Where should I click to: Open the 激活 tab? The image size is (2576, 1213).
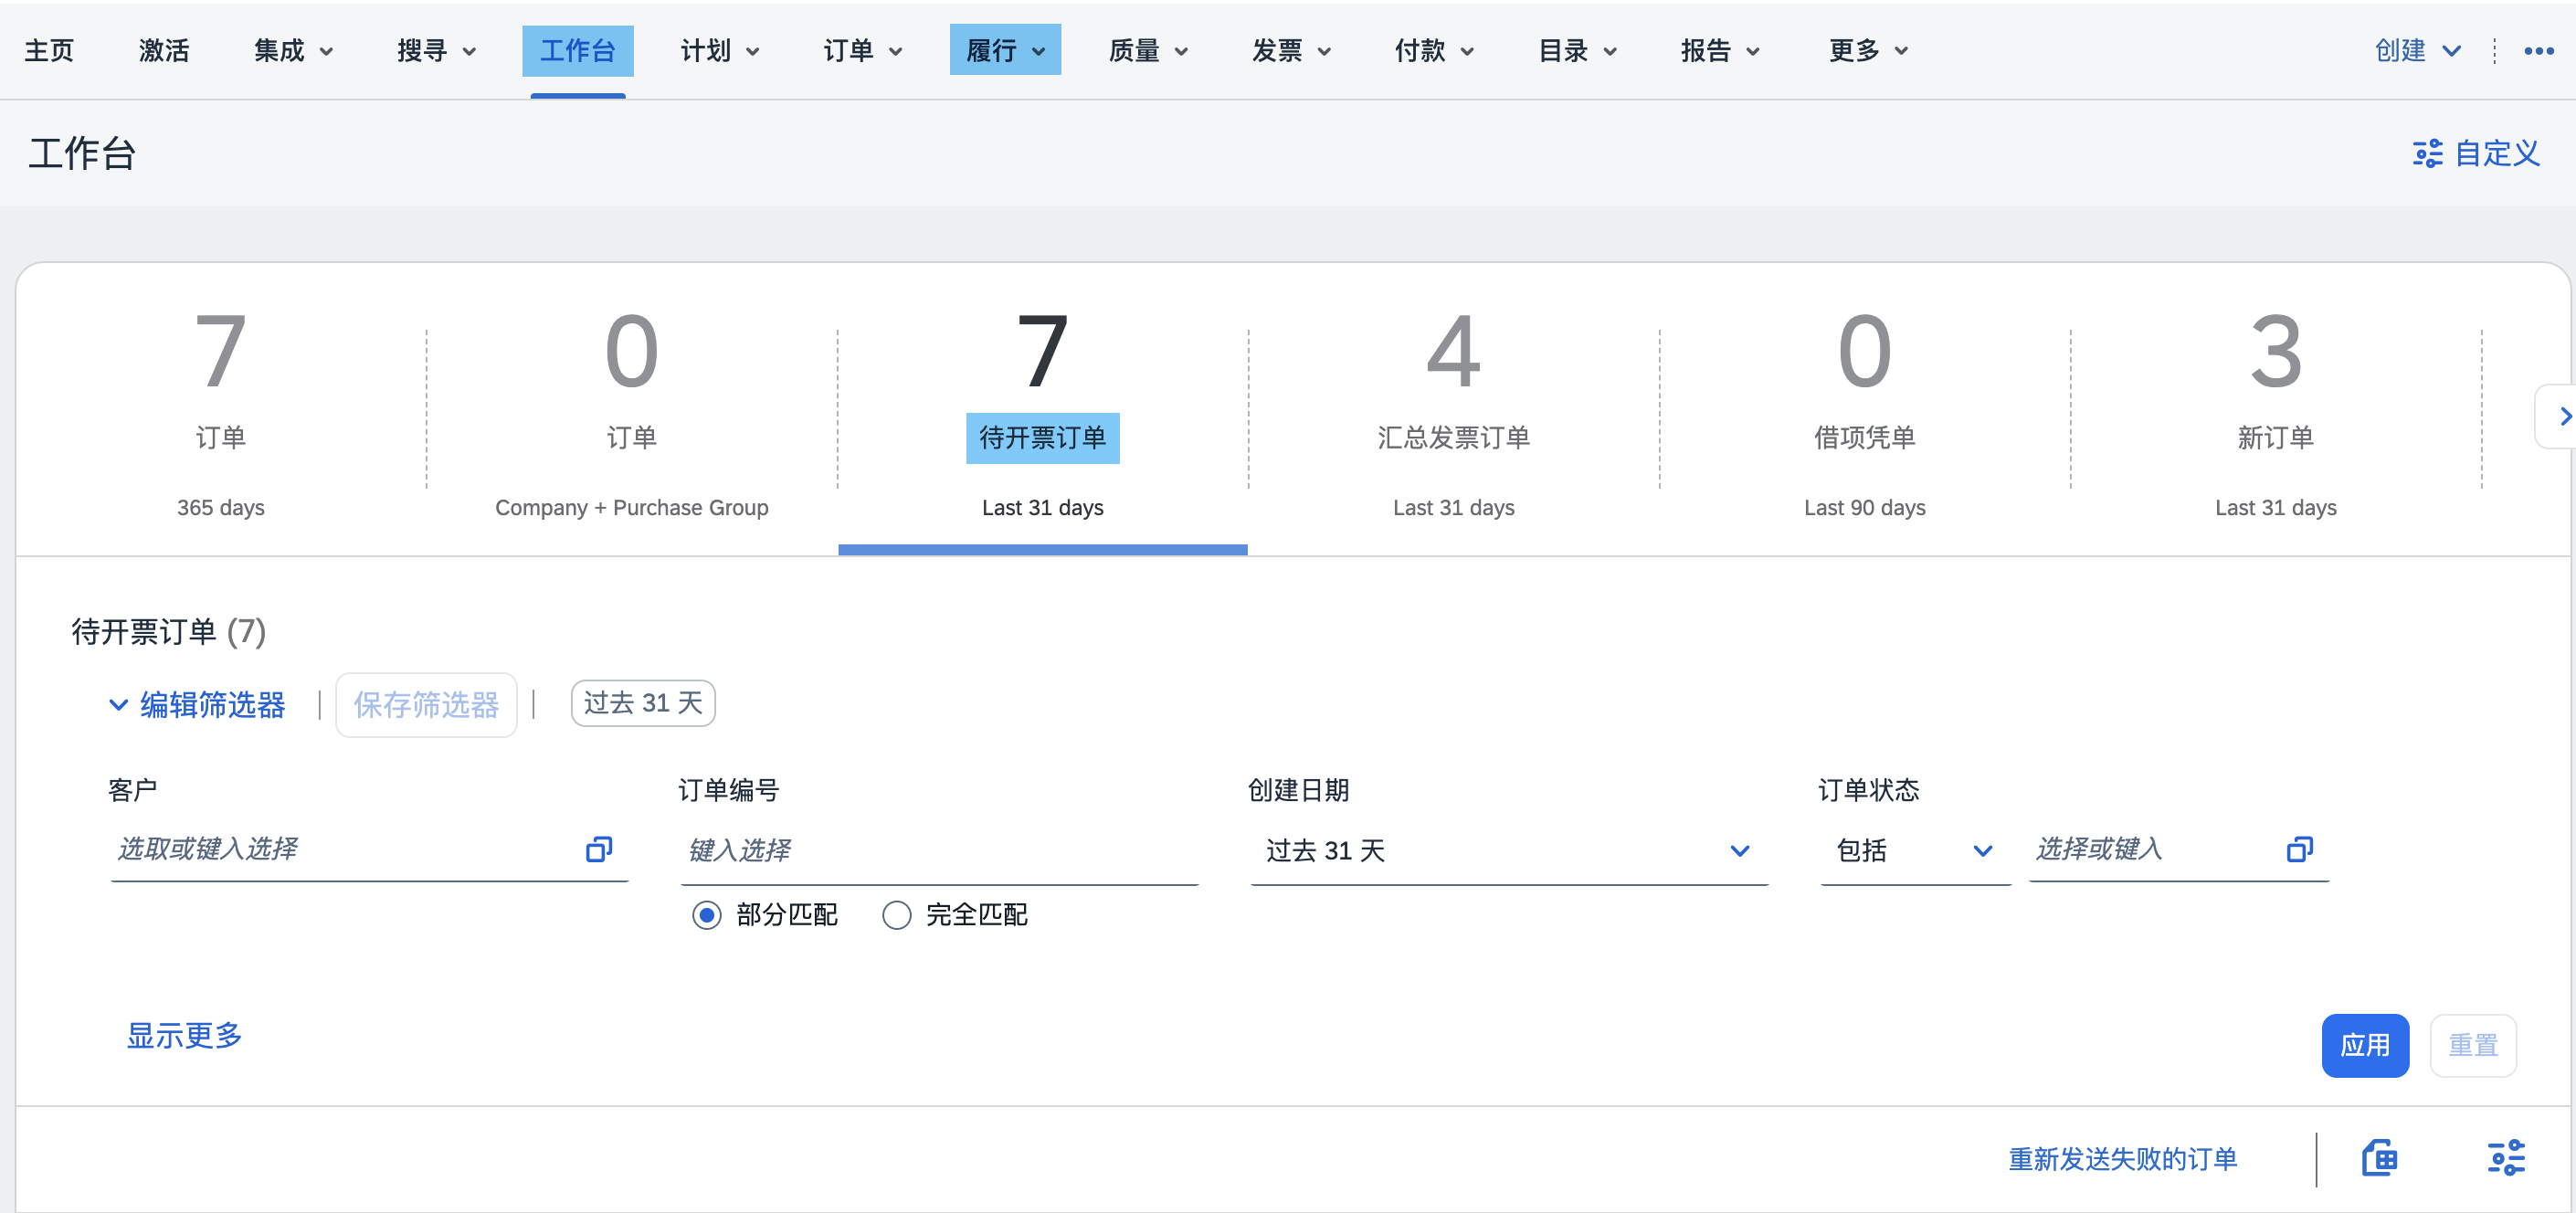164,51
